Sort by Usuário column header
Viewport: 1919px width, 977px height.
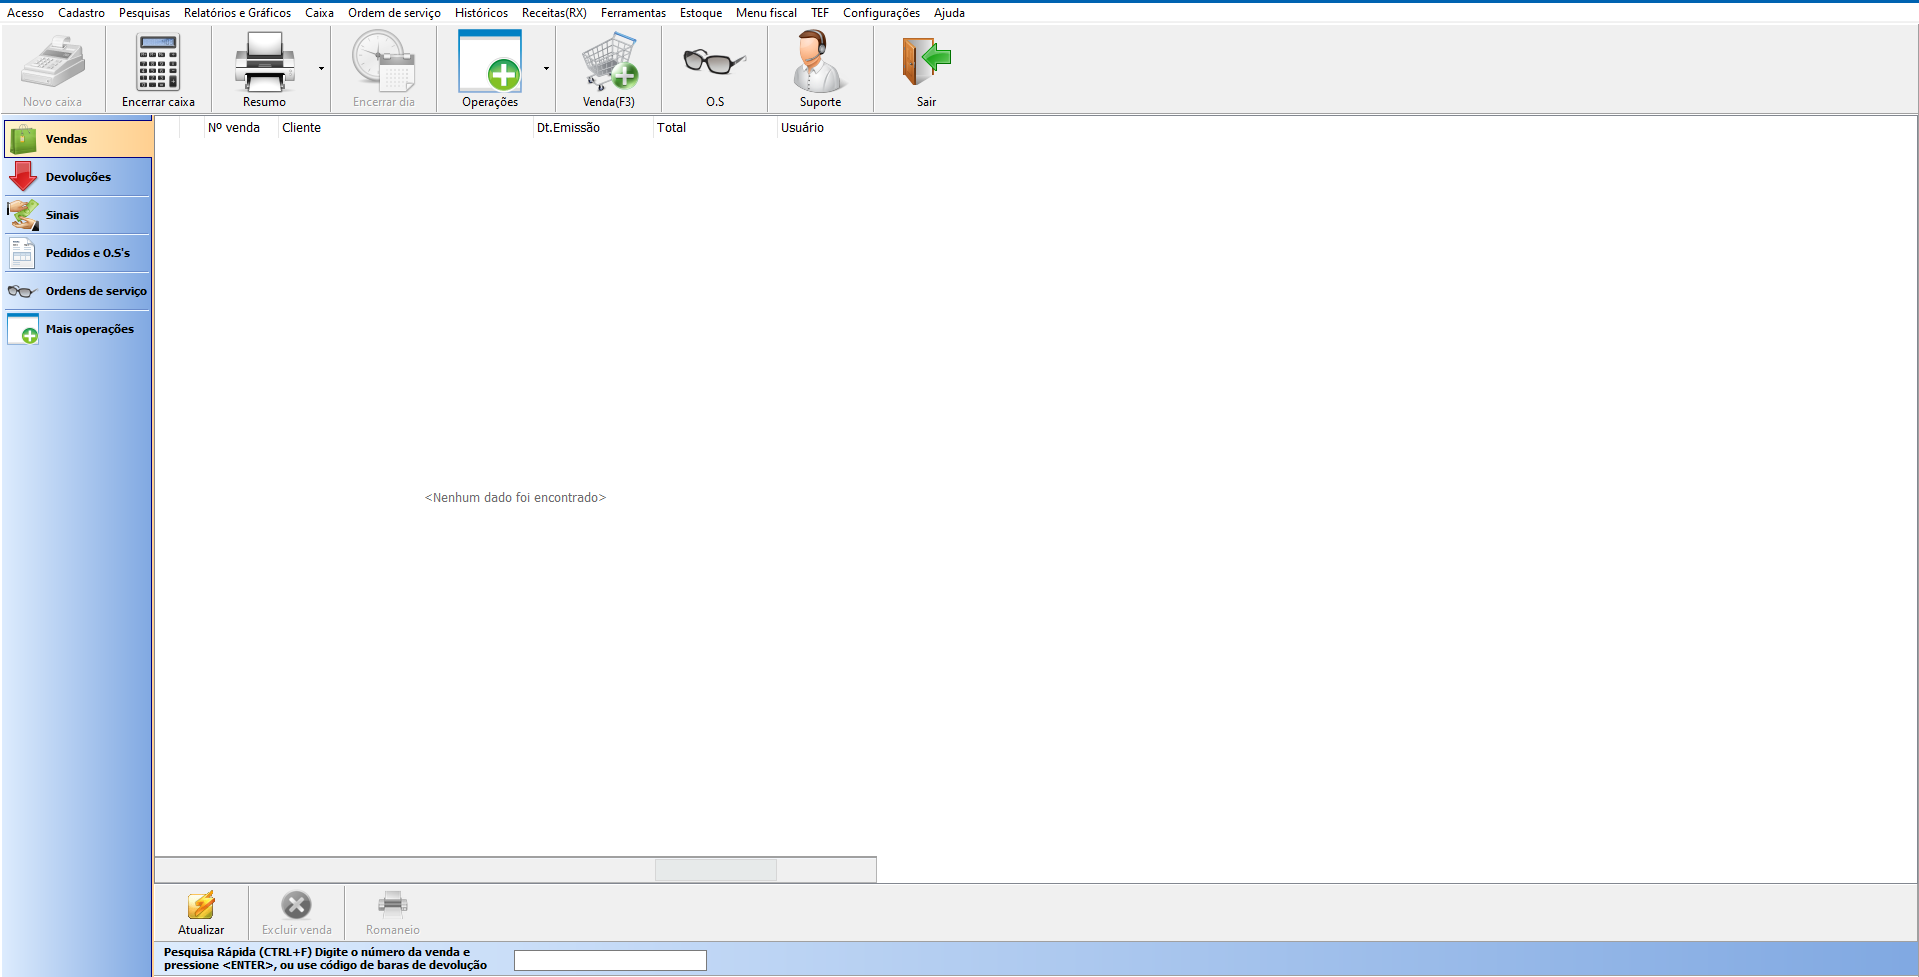point(827,128)
